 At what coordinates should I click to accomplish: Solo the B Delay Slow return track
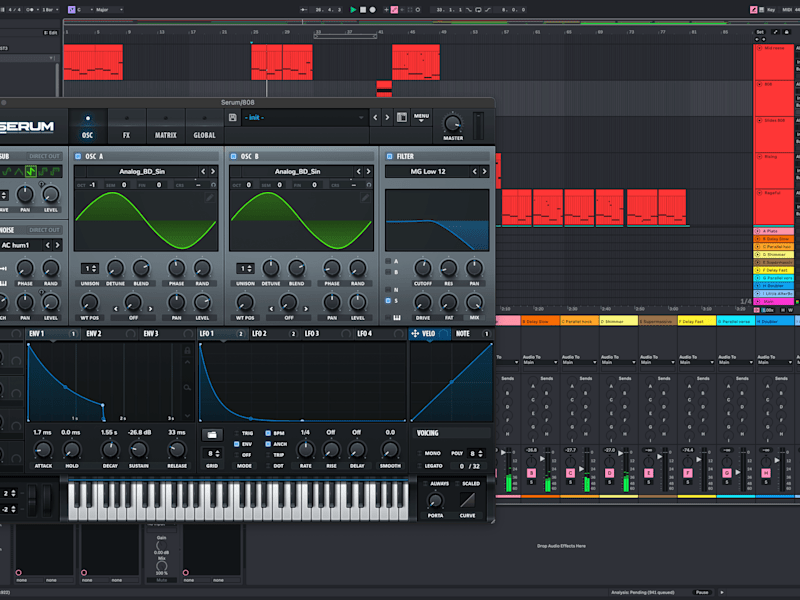[x=531, y=482]
